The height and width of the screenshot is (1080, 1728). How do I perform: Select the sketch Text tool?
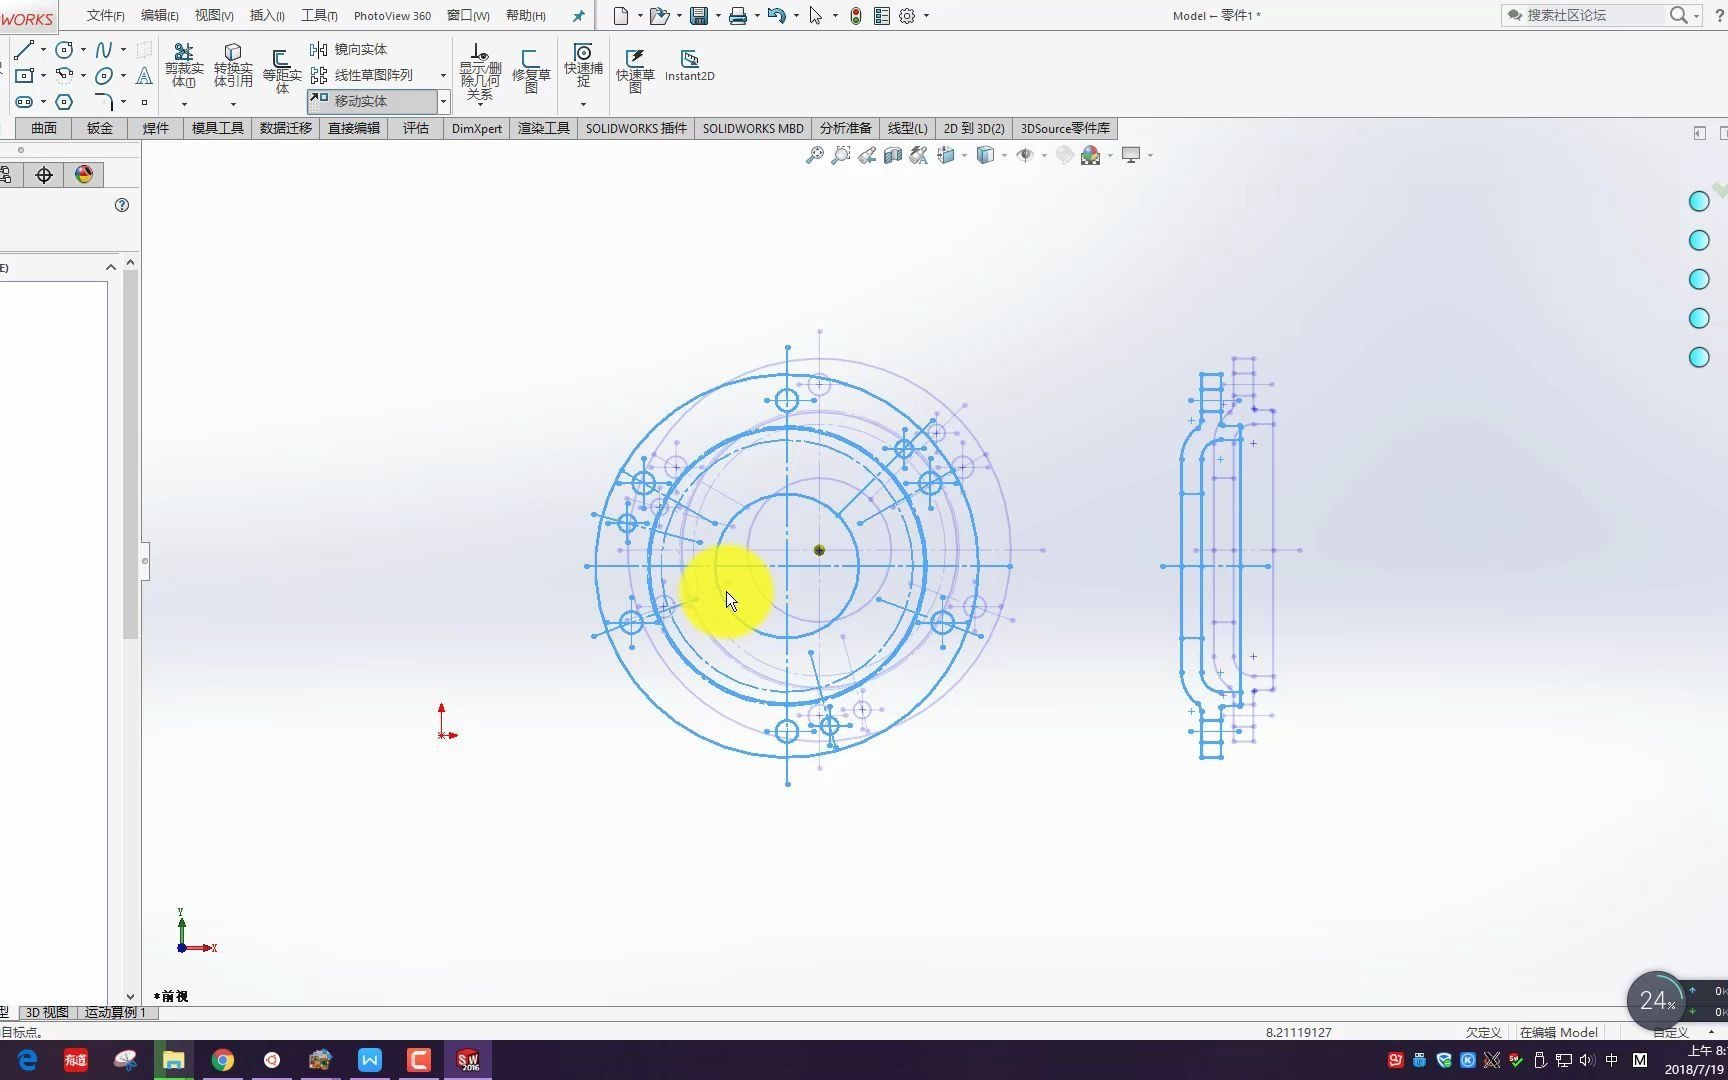(x=144, y=75)
